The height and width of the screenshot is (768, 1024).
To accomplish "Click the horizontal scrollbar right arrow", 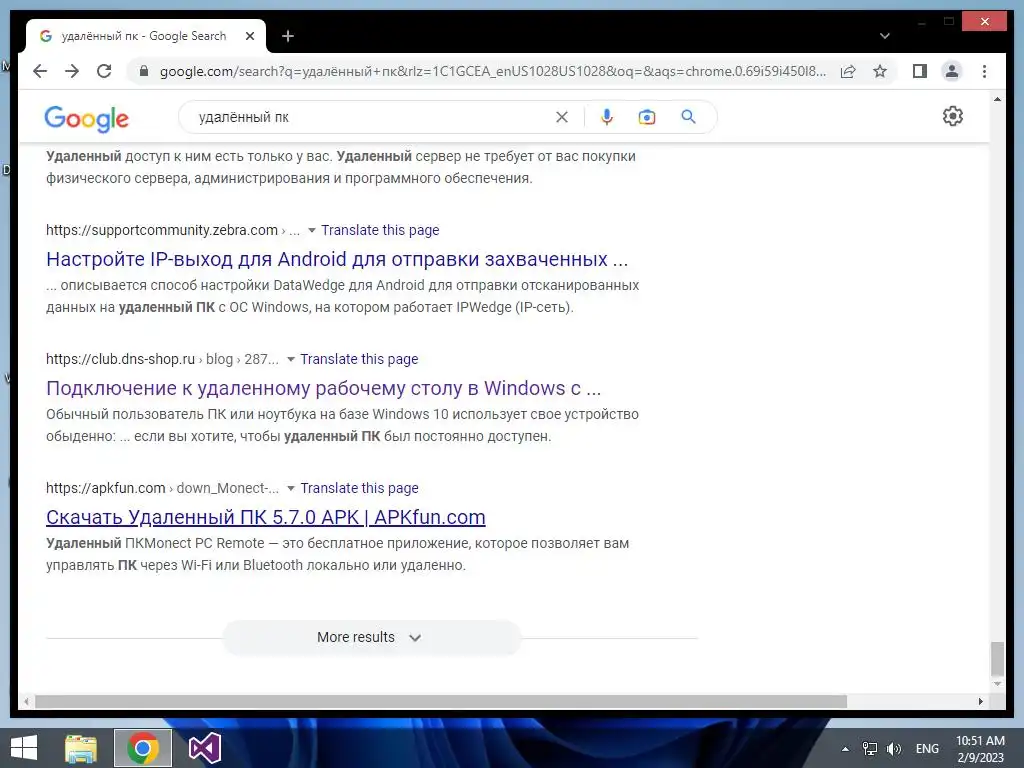I will click(x=980, y=701).
